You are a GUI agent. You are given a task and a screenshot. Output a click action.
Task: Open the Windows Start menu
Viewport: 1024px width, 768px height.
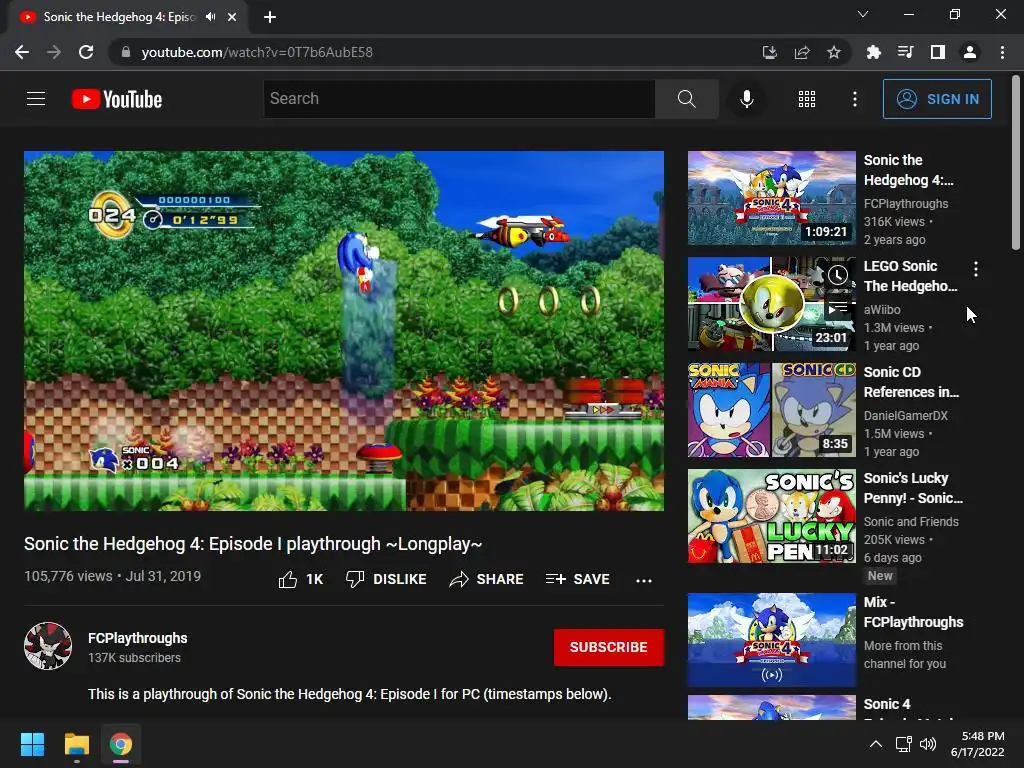pyautogui.click(x=32, y=744)
